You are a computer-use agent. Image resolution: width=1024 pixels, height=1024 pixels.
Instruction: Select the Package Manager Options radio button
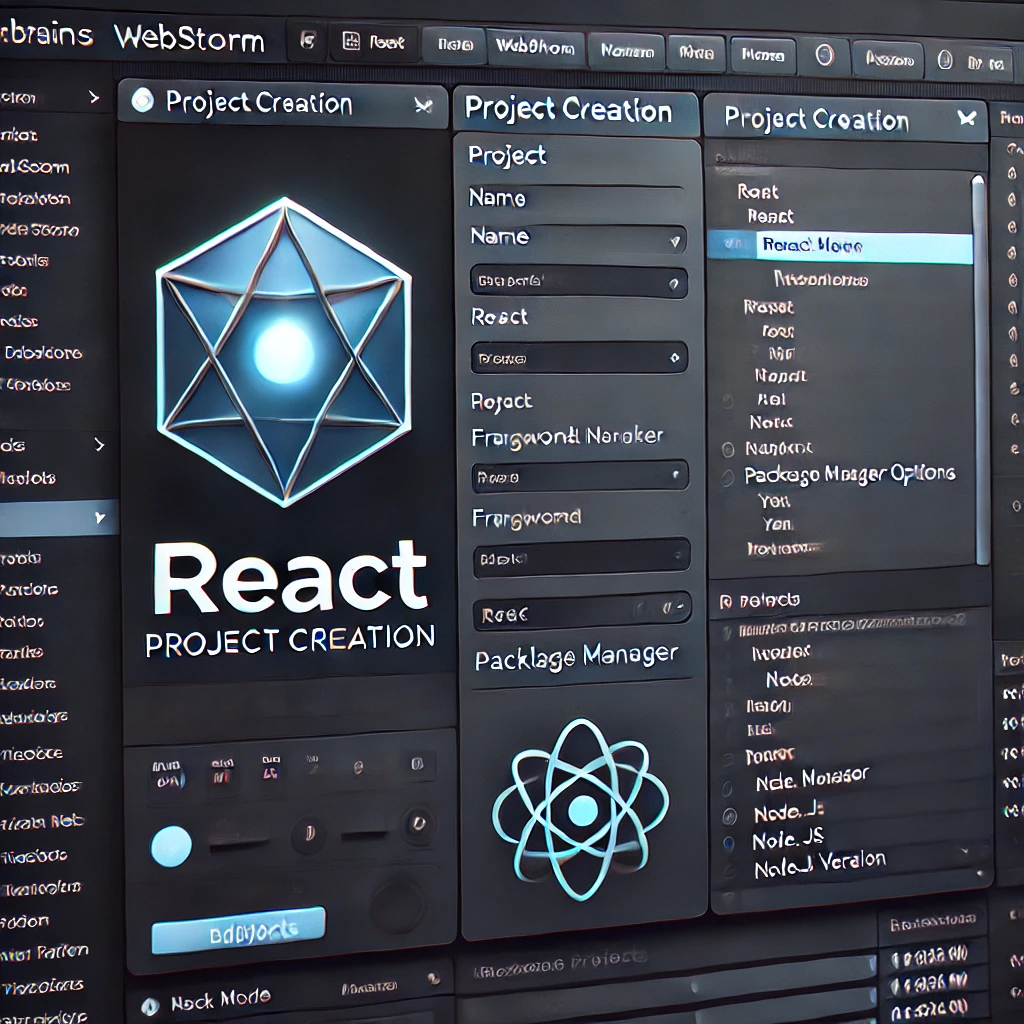[728, 477]
